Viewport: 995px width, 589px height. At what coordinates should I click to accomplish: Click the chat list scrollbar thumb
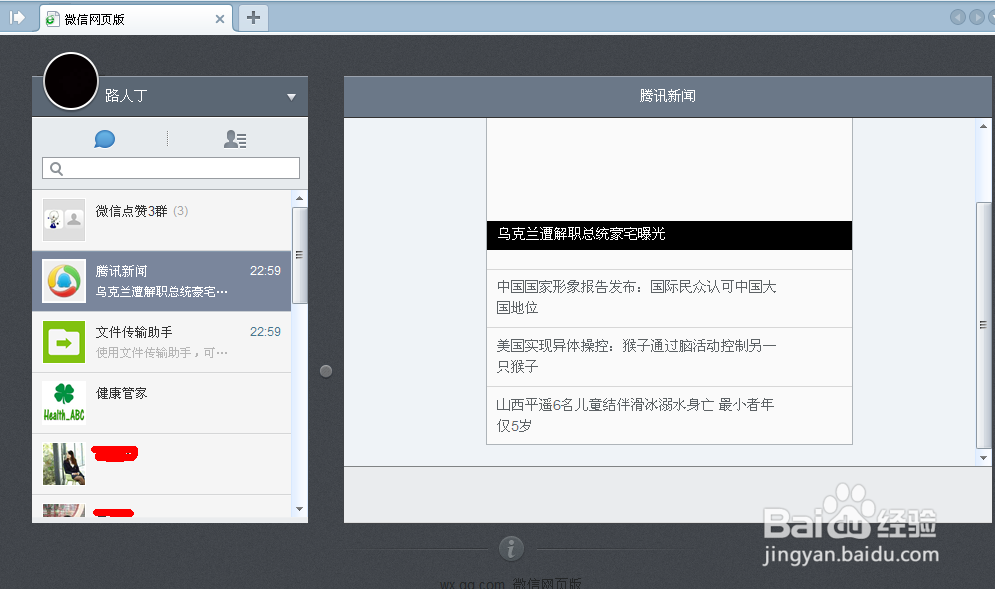coord(300,255)
